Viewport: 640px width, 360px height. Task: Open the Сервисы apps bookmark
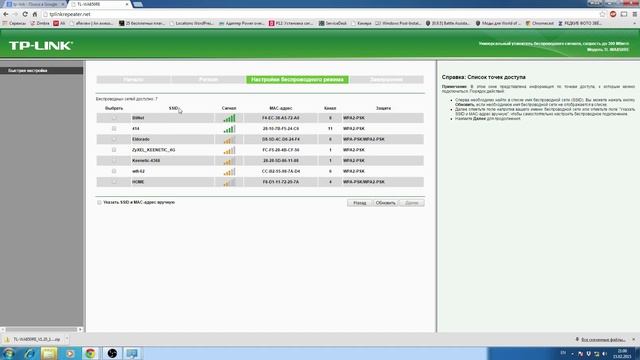click(14, 24)
